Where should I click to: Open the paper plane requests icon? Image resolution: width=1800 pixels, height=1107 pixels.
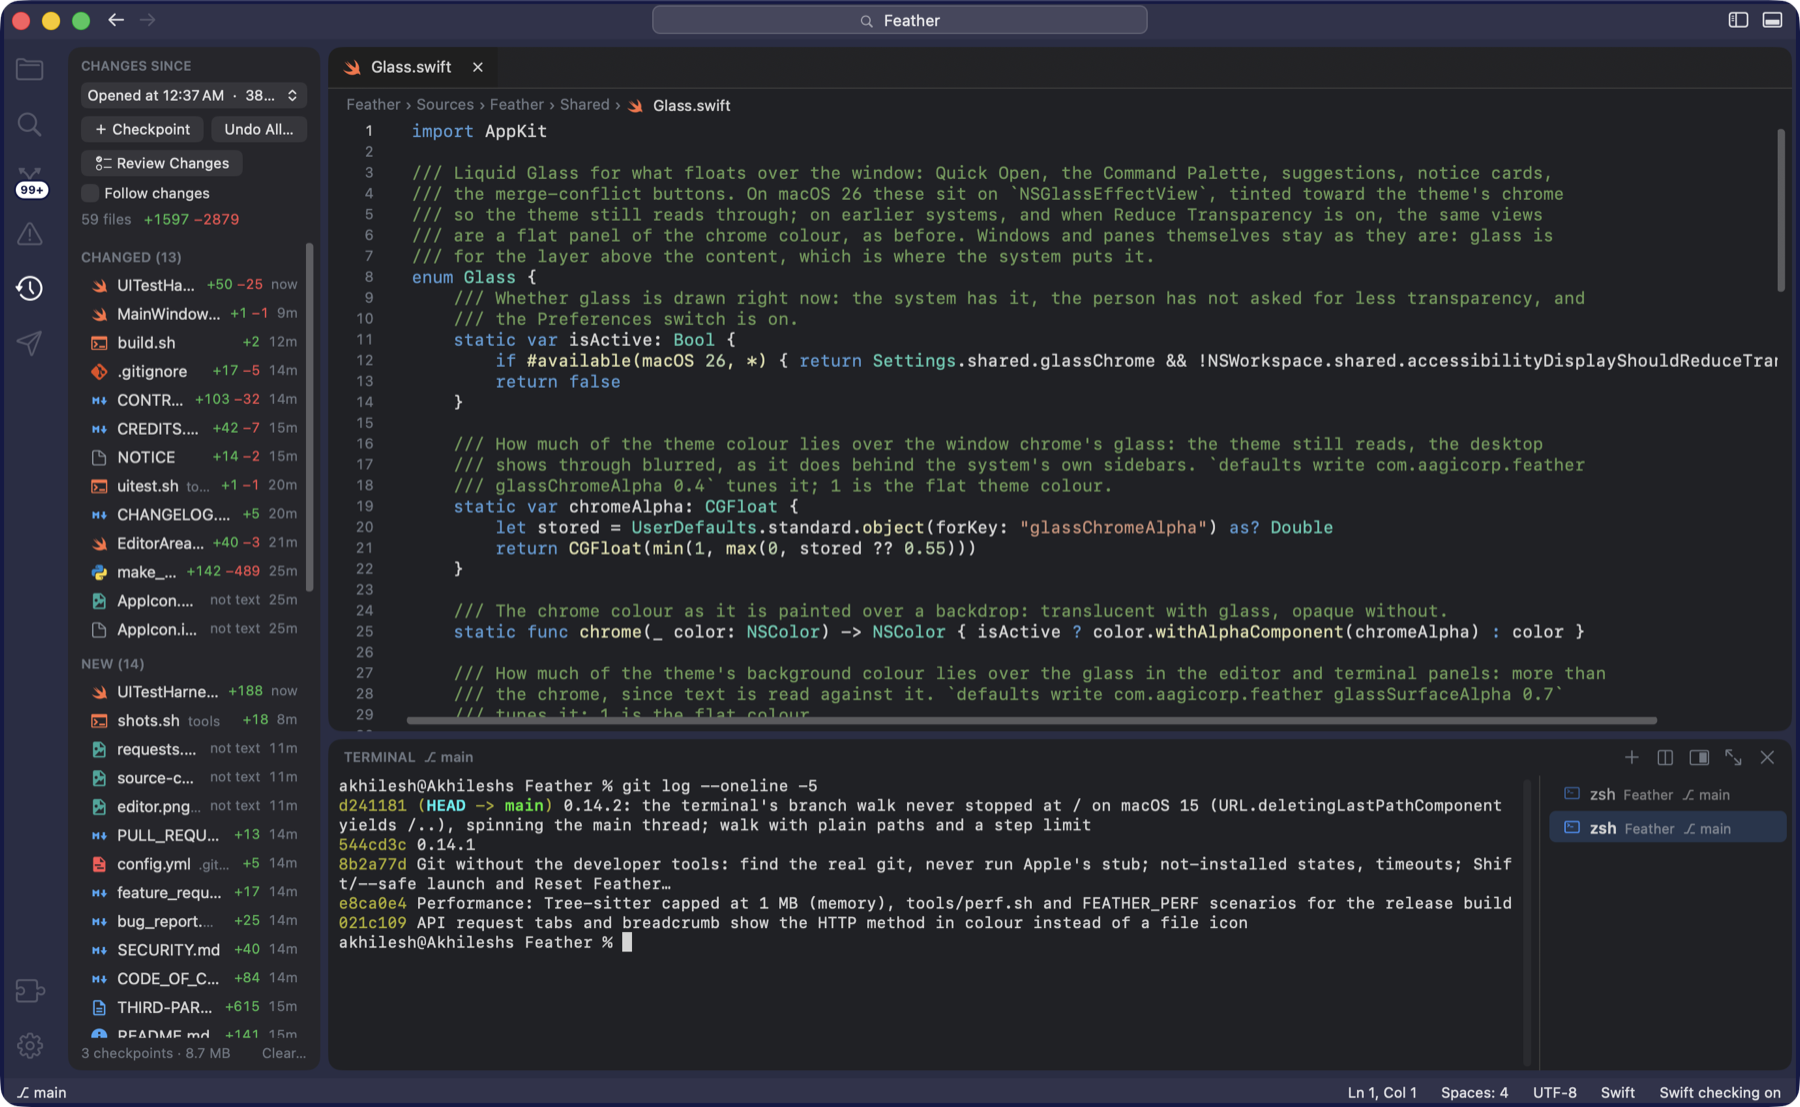click(30, 343)
